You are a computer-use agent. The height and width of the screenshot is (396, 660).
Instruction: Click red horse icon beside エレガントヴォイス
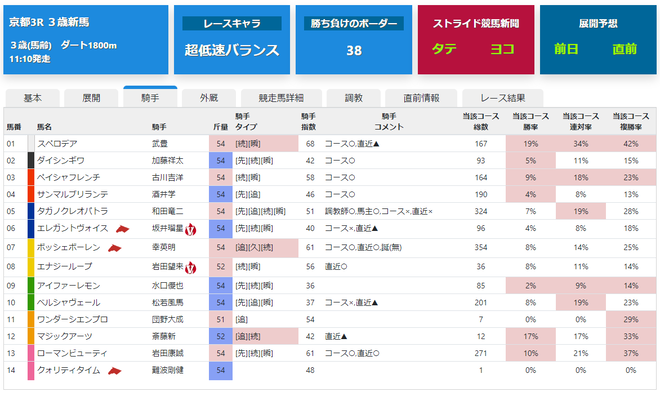click(122, 229)
